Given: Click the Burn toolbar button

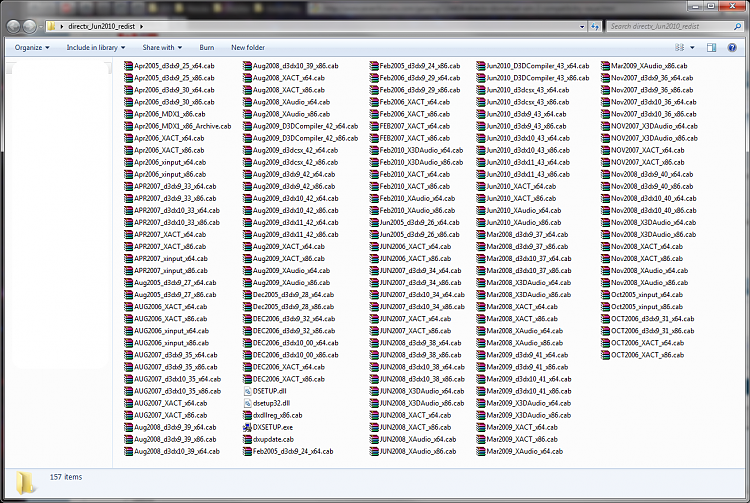Looking at the screenshot, I should [207, 47].
